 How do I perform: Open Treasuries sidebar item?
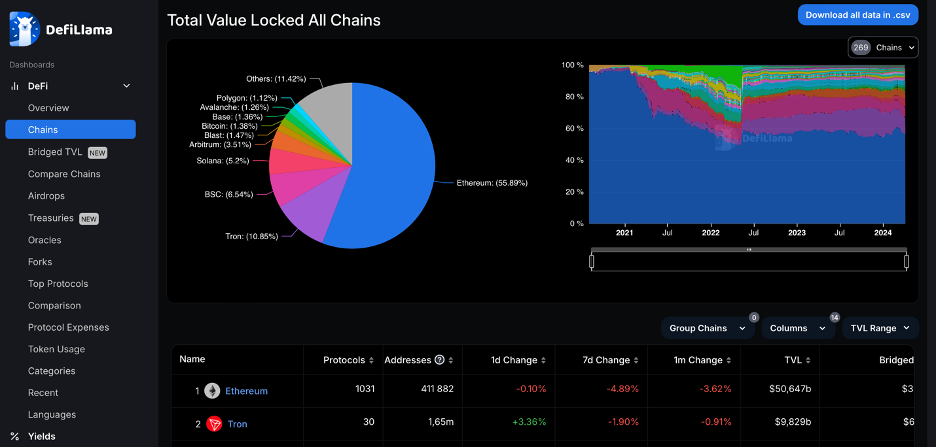[x=51, y=218]
